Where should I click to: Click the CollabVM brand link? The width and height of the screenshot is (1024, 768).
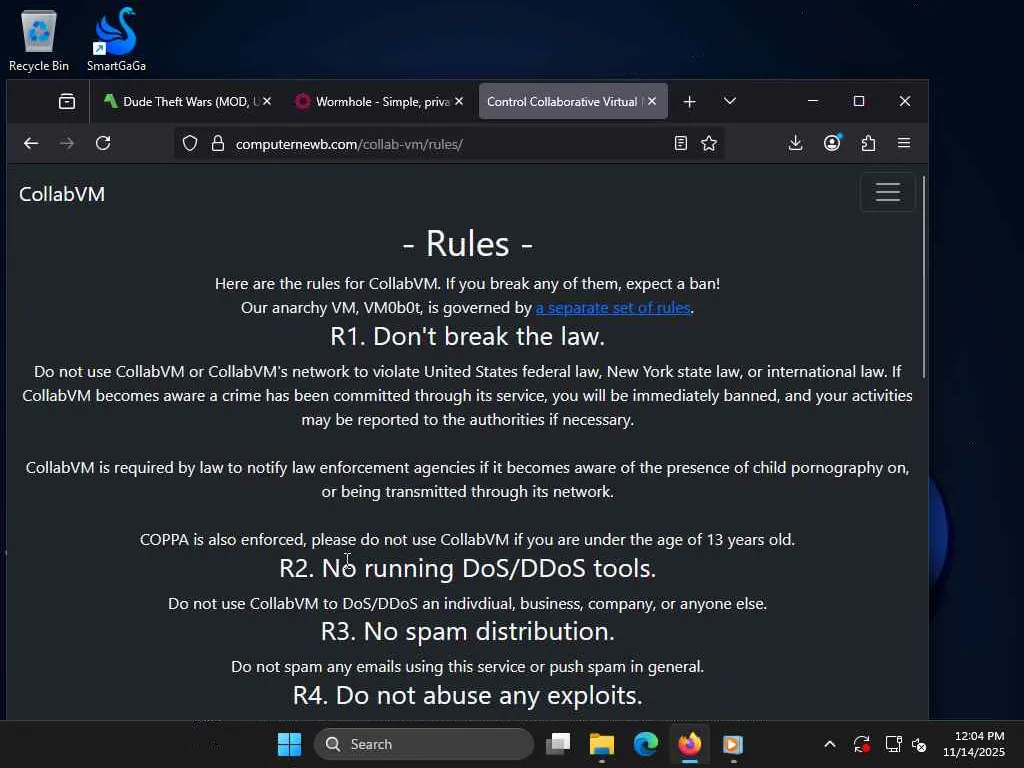[x=62, y=194]
